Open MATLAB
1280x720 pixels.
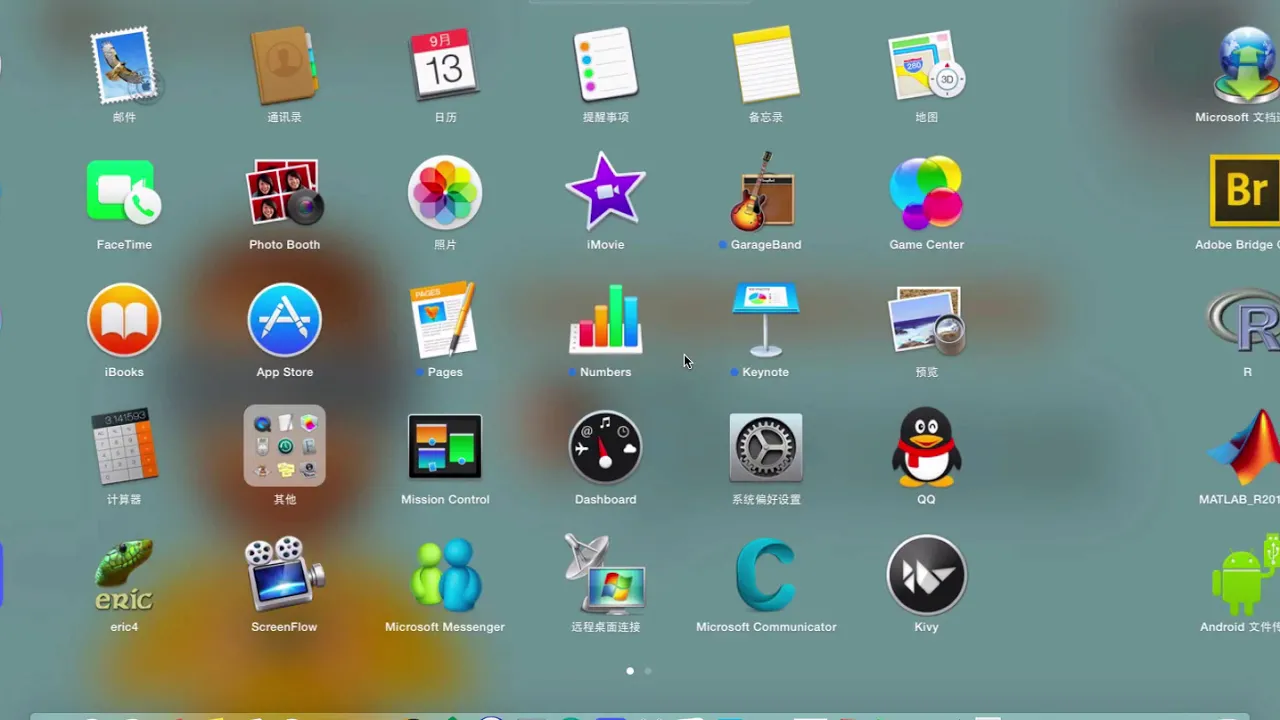(1245, 447)
